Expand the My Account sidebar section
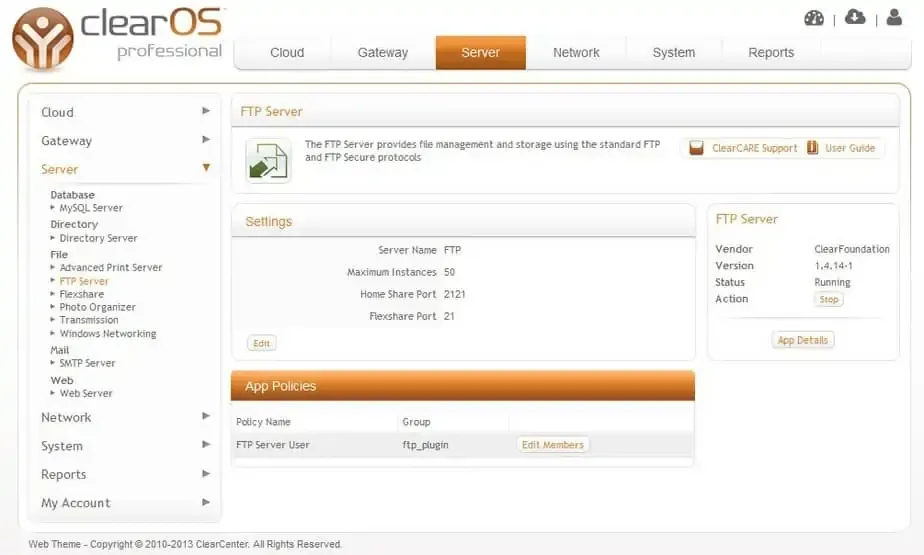 206,502
